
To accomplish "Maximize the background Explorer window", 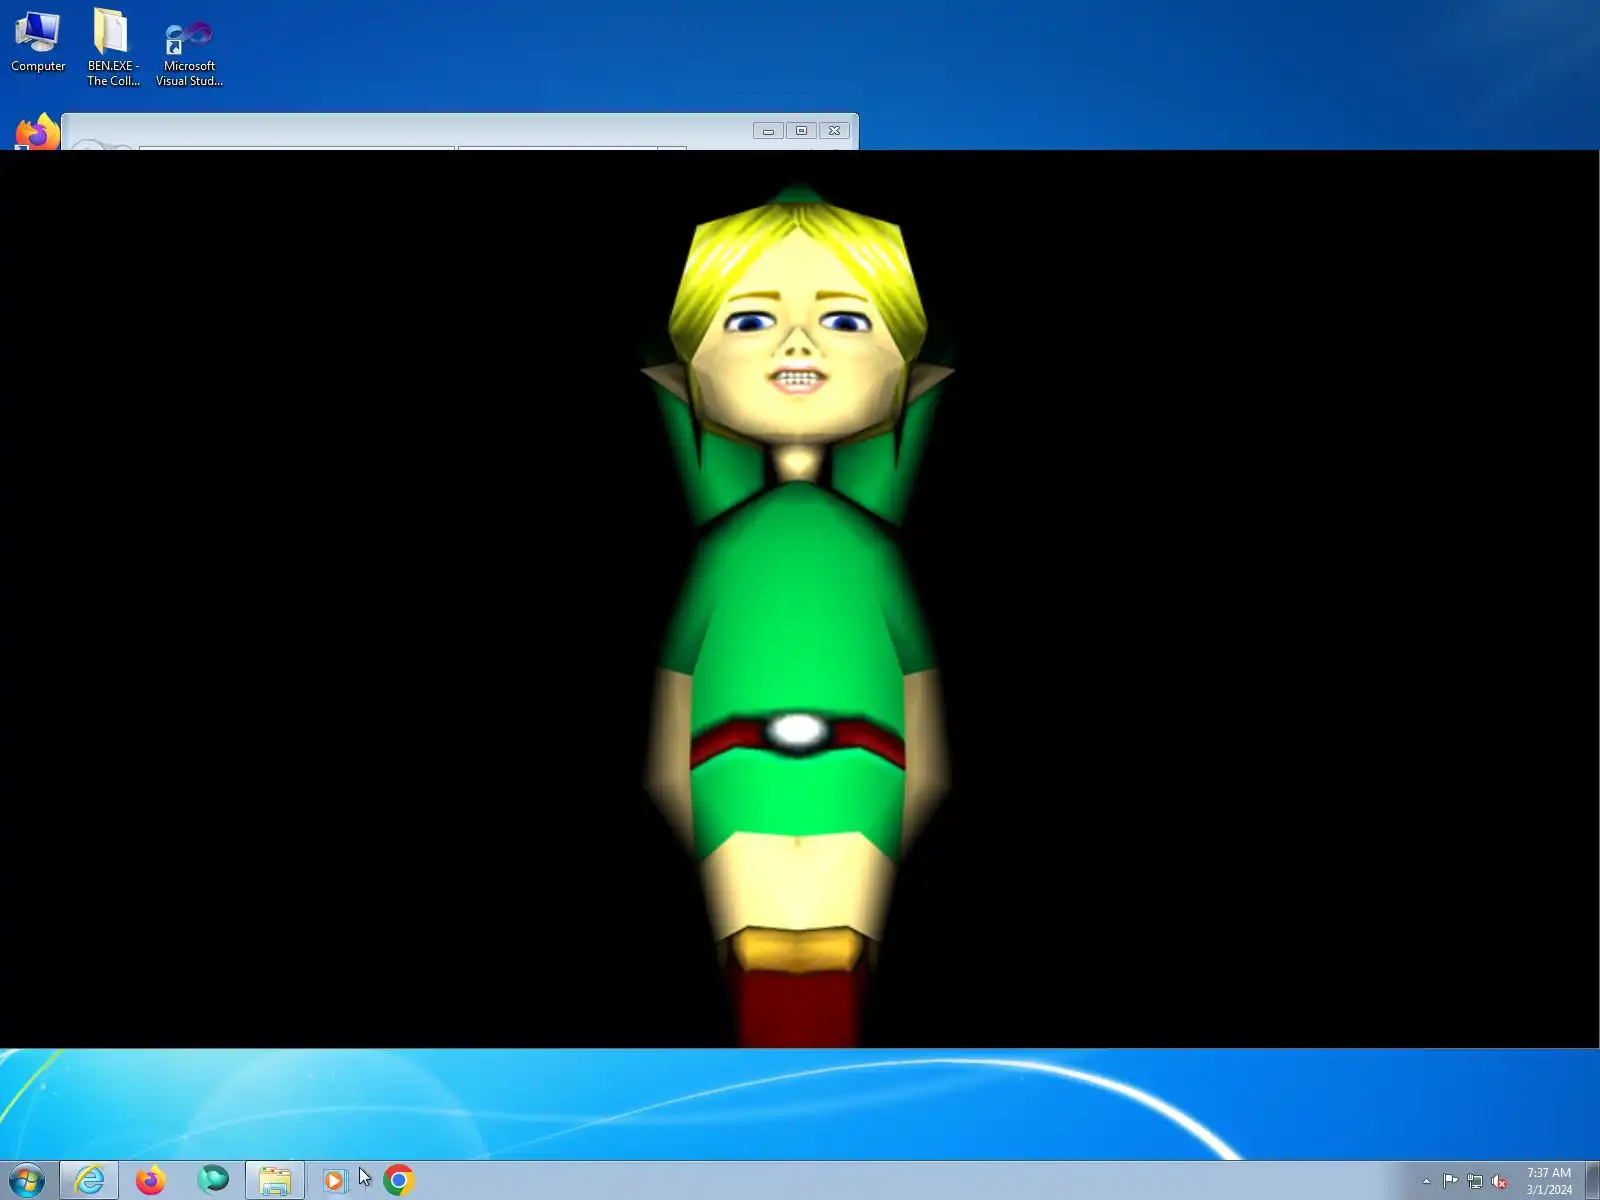I will point(801,131).
